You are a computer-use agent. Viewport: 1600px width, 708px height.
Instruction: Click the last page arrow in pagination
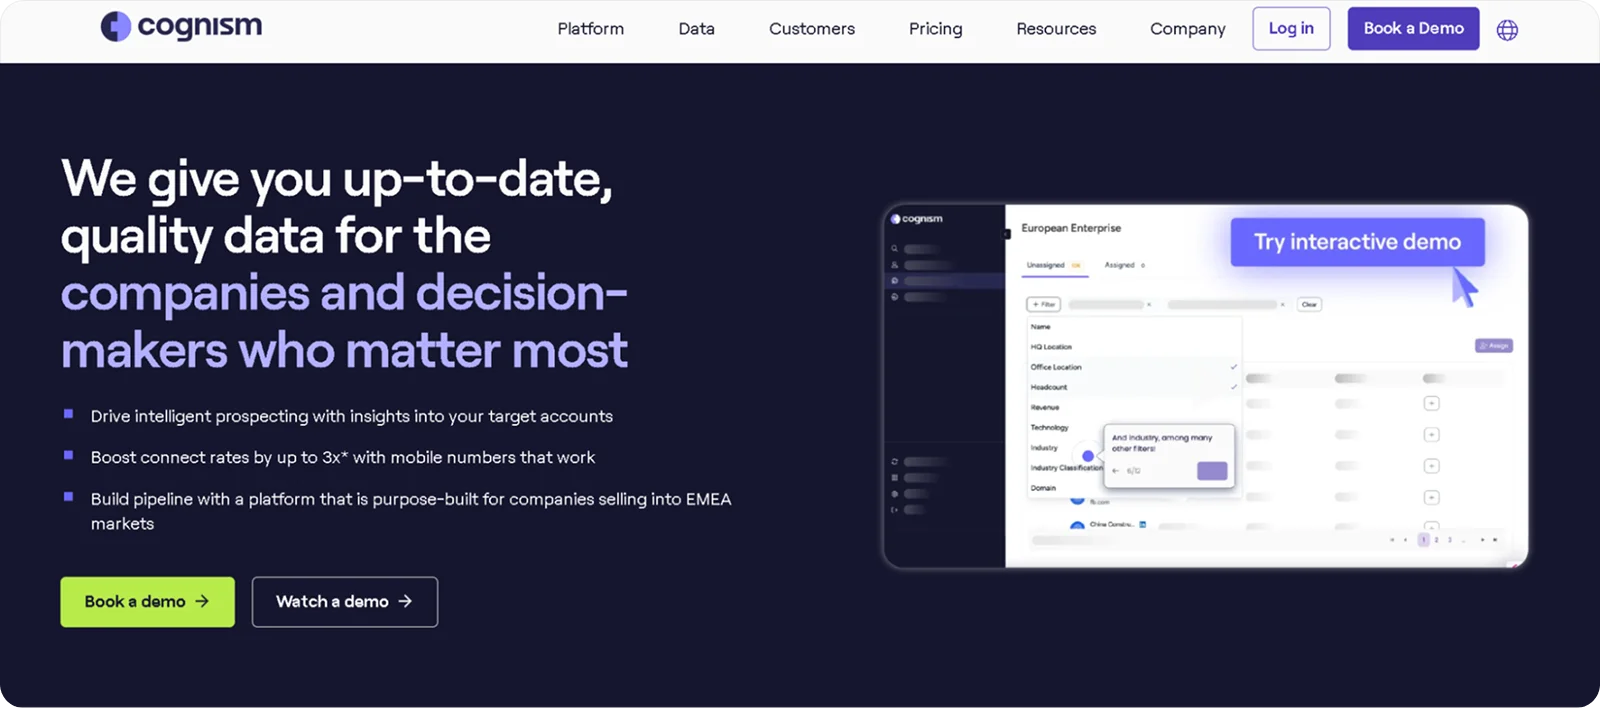point(1495,540)
